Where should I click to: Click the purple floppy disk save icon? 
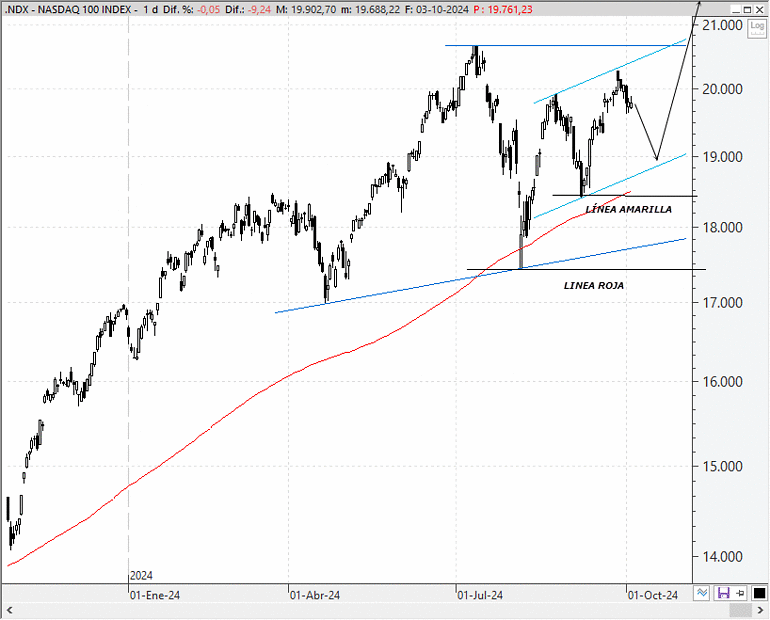[x=723, y=593]
